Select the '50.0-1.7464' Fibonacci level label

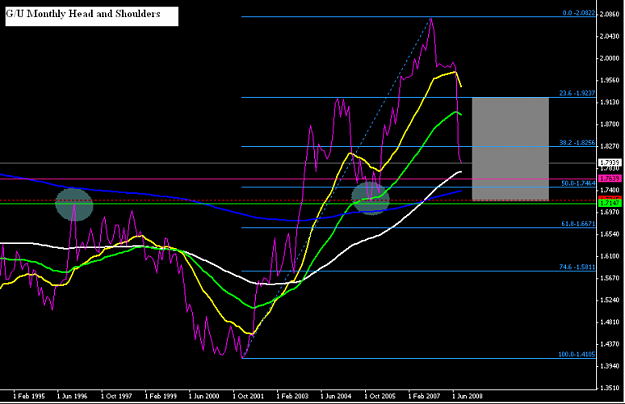578,184
